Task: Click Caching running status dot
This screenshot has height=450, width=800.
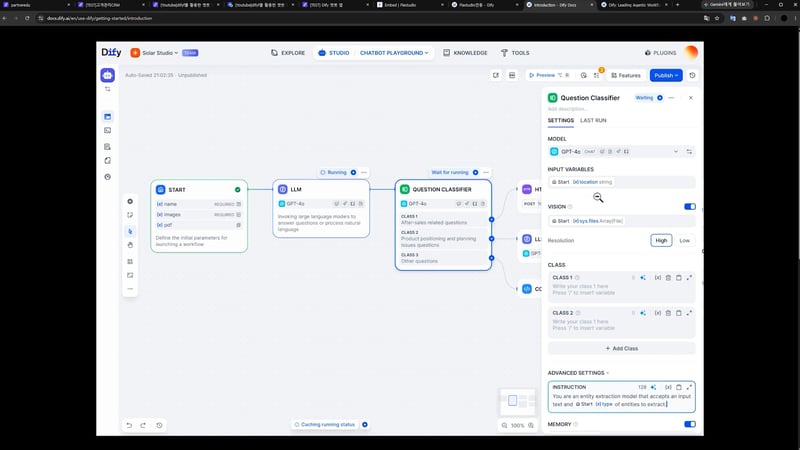Action: (365, 424)
